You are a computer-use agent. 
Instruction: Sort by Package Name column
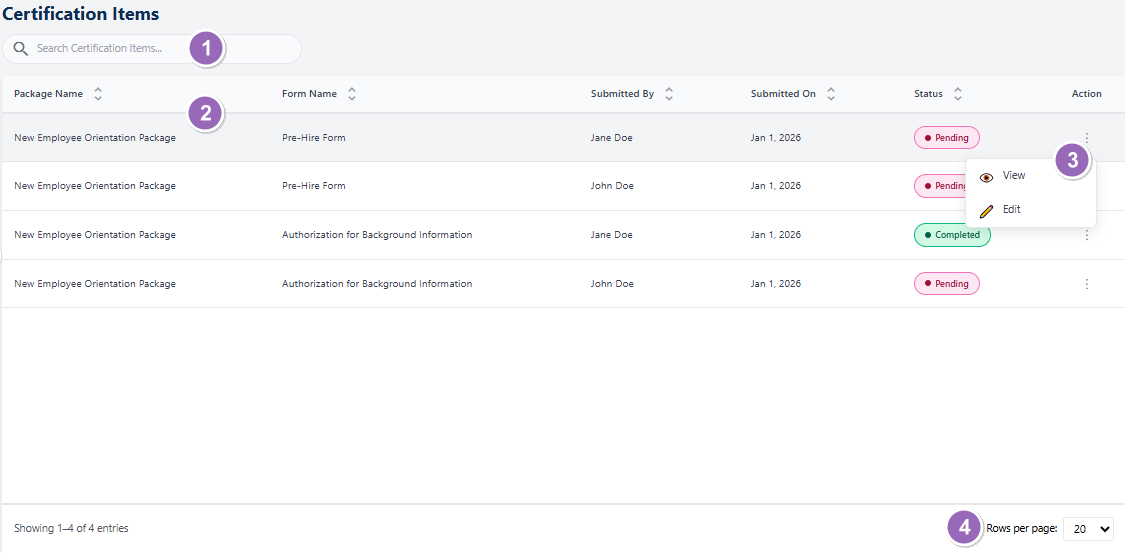98,94
